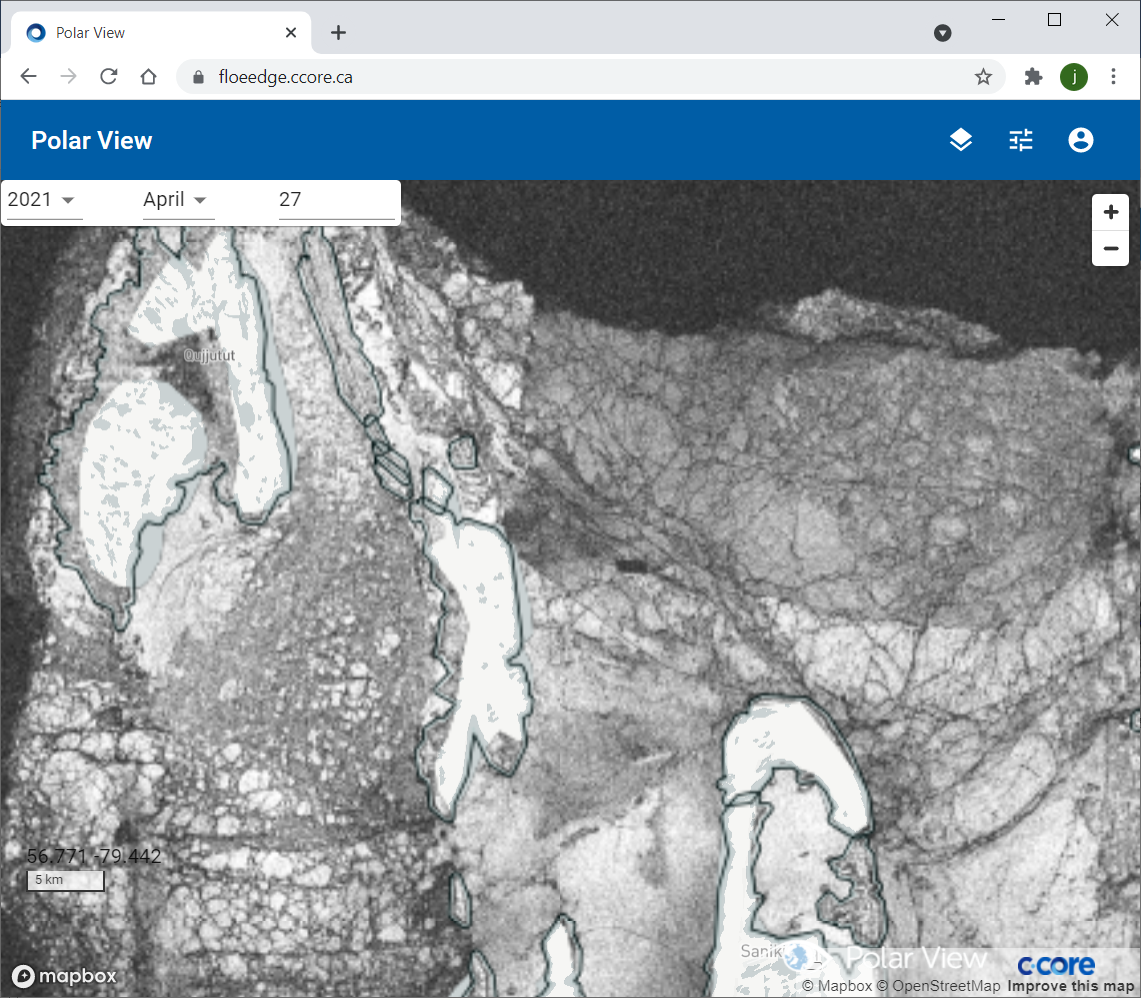Open the Chrome three-dot menu
This screenshot has width=1141, height=998.
coord(1113,77)
